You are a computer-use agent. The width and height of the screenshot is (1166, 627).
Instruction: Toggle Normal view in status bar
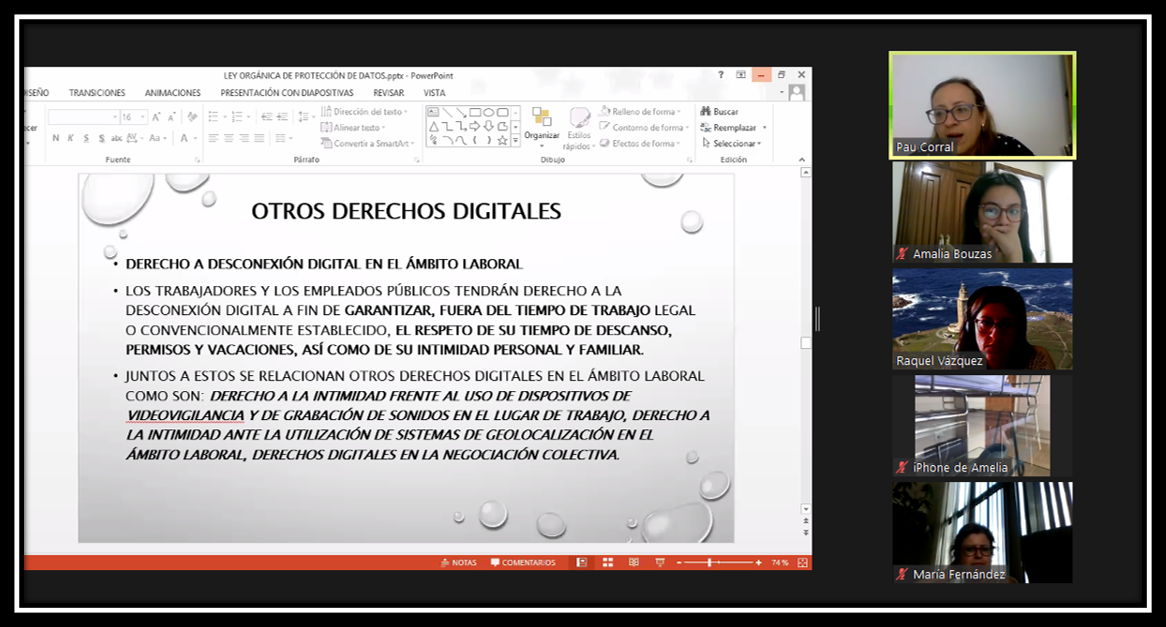pyautogui.click(x=581, y=563)
